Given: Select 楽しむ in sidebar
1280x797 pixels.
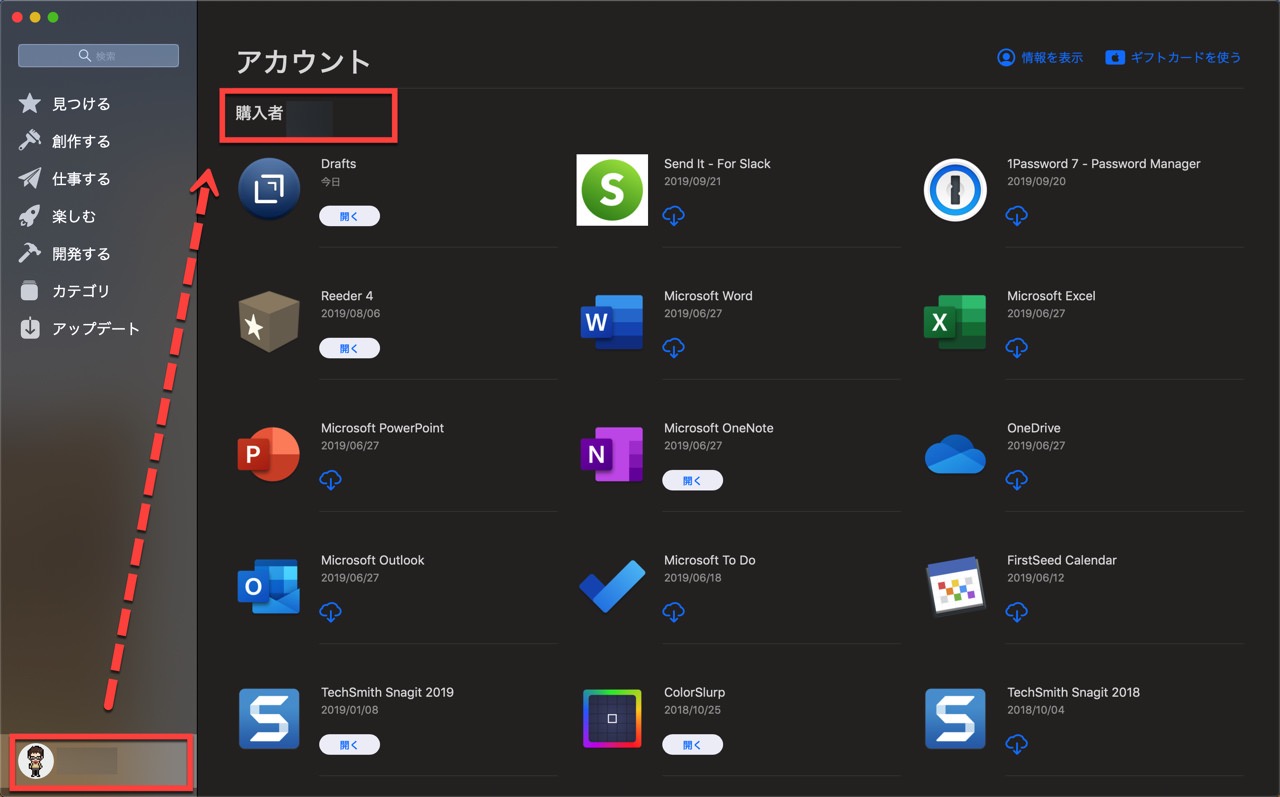Looking at the screenshot, I should coord(74,216).
